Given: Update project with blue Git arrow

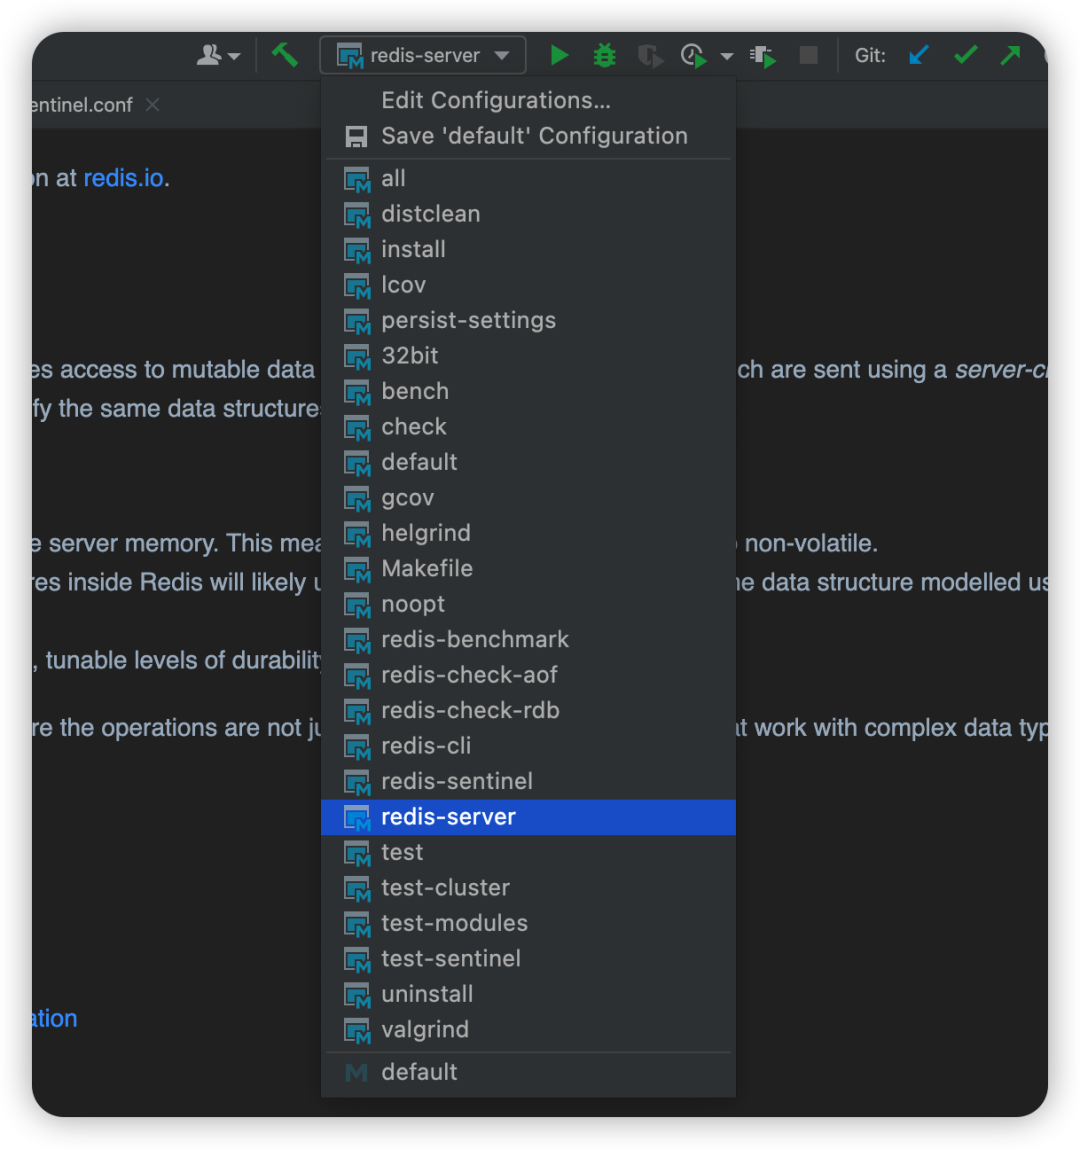Looking at the screenshot, I should tap(918, 55).
